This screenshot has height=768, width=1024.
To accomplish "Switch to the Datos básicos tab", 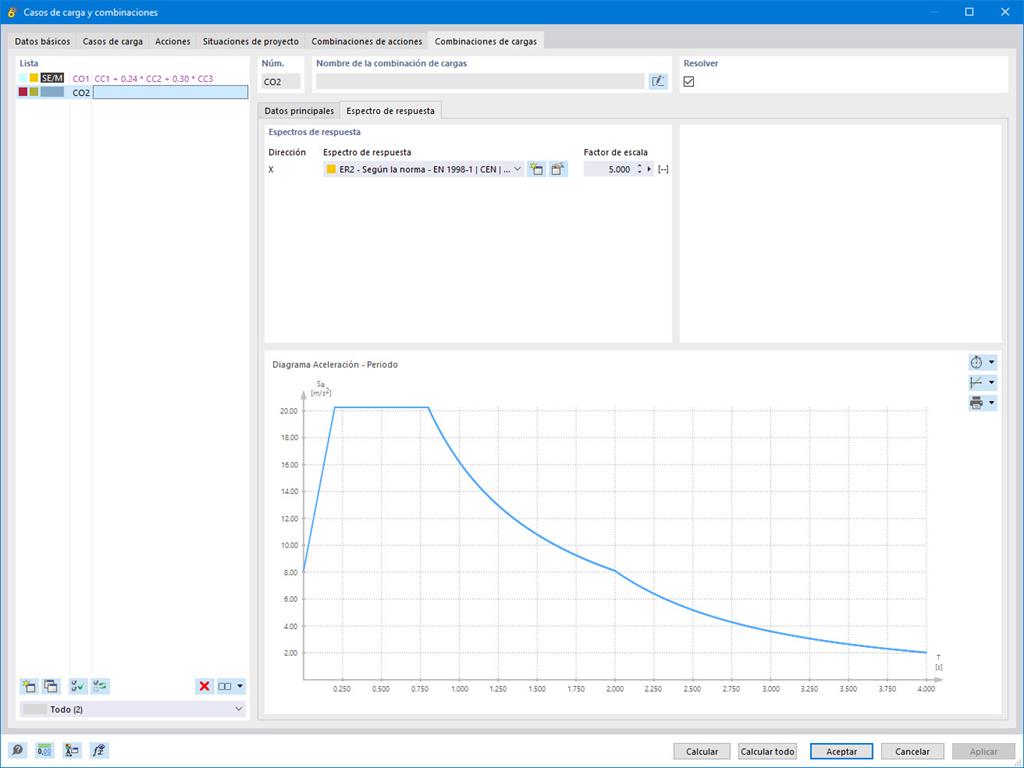I will (x=42, y=41).
